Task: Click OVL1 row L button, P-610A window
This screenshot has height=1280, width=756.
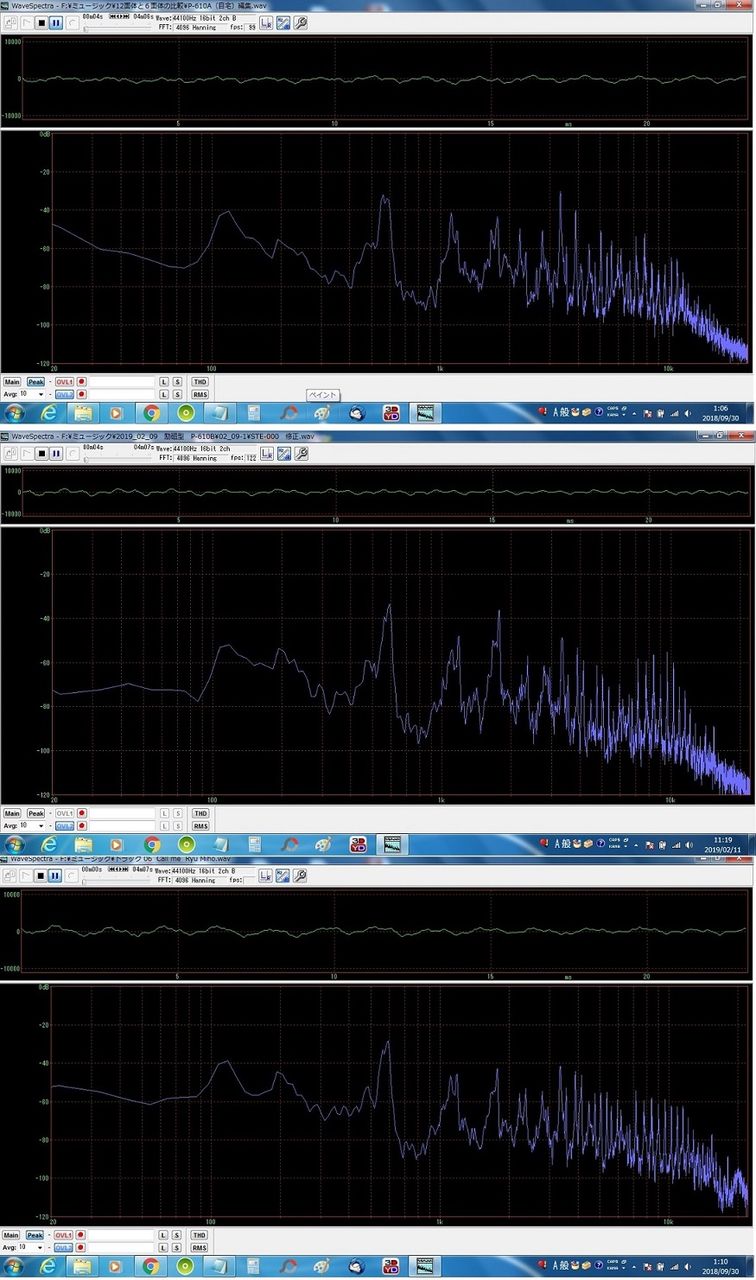Action: pyautogui.click(x=163, y=381)
